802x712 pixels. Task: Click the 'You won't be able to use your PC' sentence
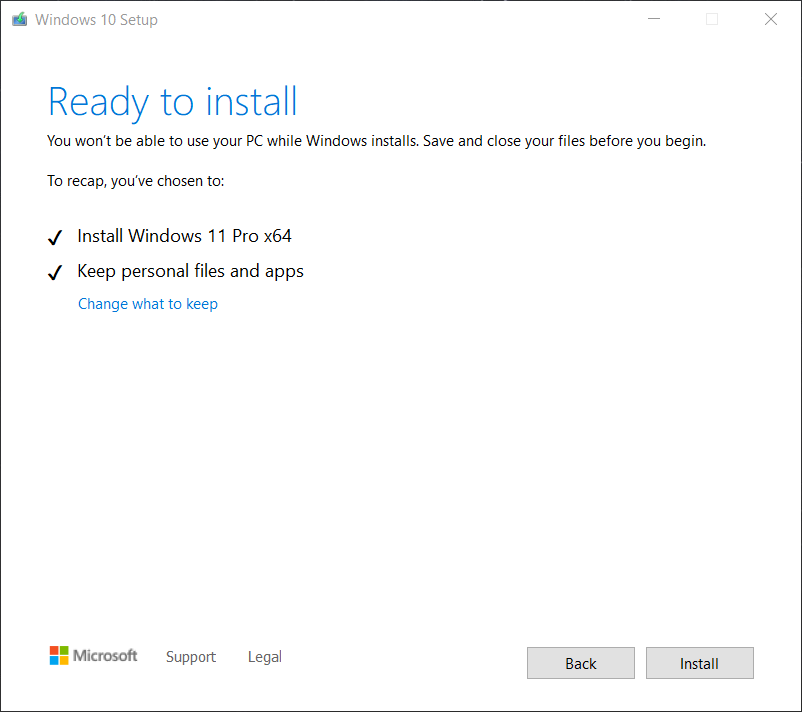[x=376, y=141]
